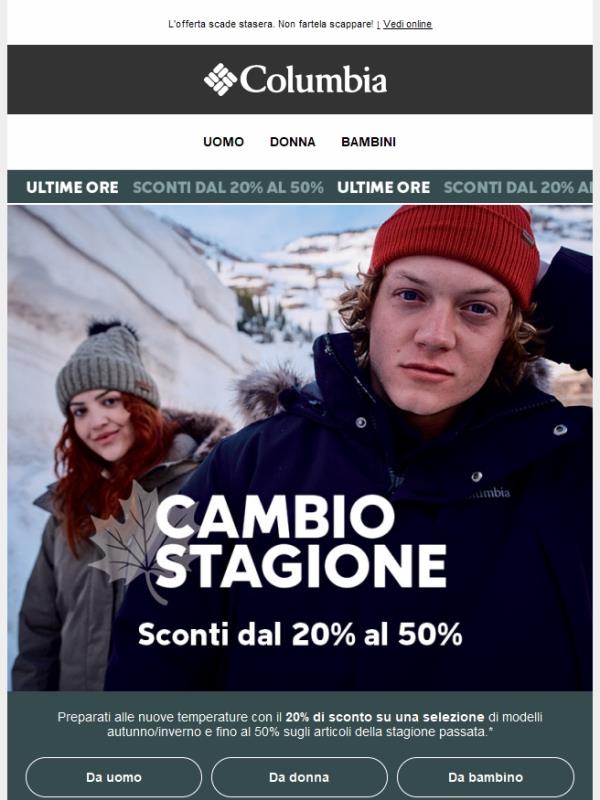Click the Da uomo button
The image size is (600, 800).
coord(114,777)
